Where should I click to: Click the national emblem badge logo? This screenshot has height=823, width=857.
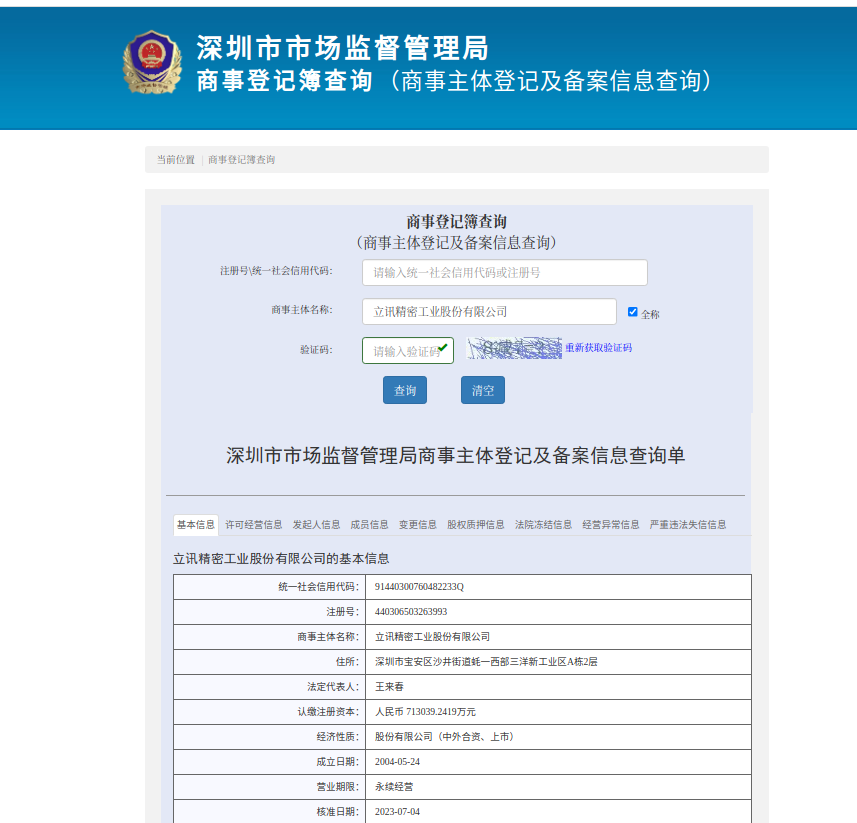[152, 62]
